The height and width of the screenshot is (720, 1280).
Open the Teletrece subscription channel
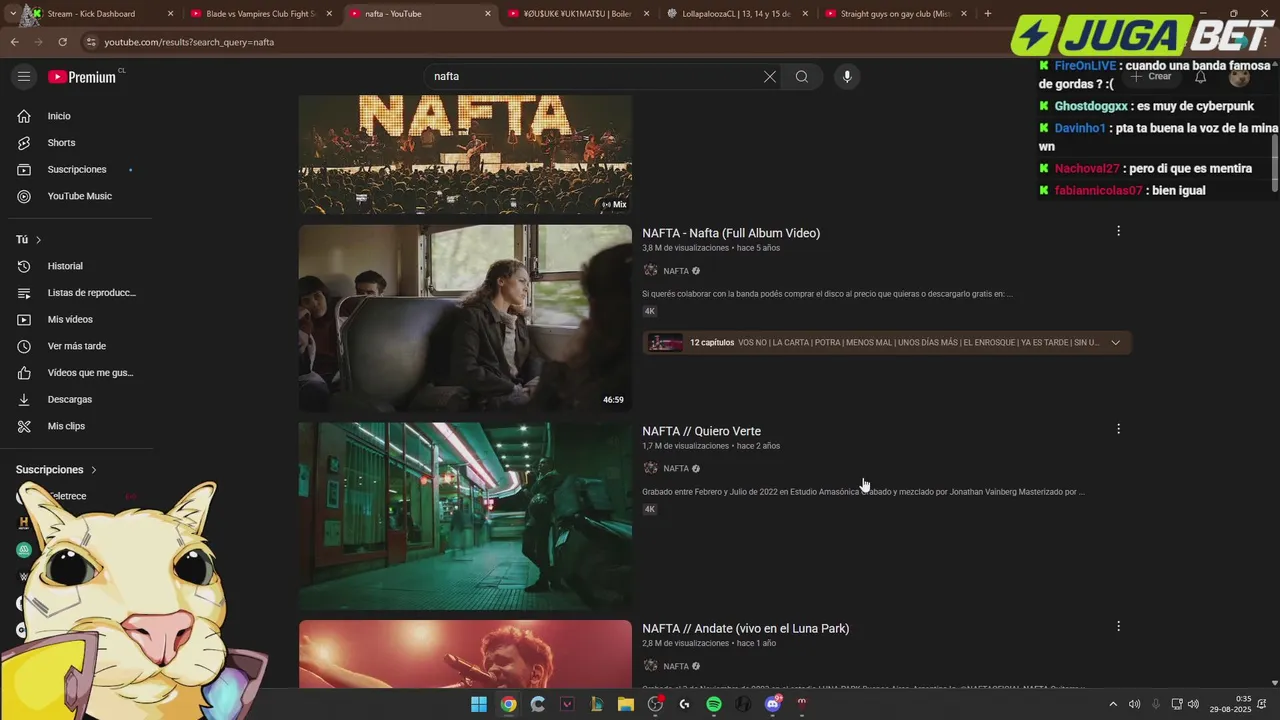[x=68, y=496]
